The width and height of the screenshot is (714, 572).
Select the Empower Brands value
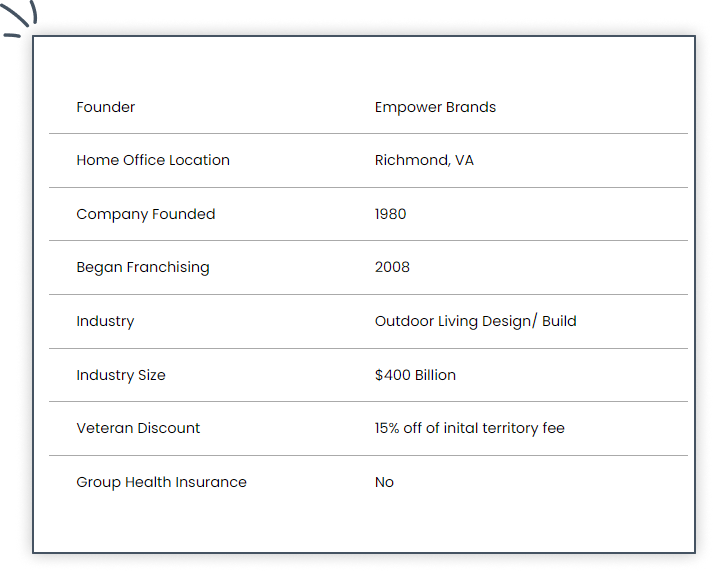coord(435,107)
